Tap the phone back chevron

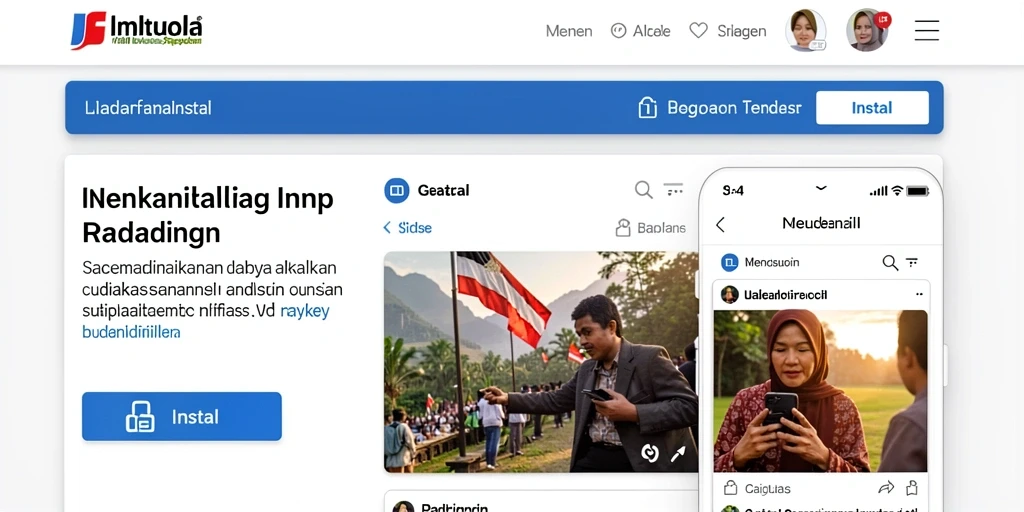[720, 225]
